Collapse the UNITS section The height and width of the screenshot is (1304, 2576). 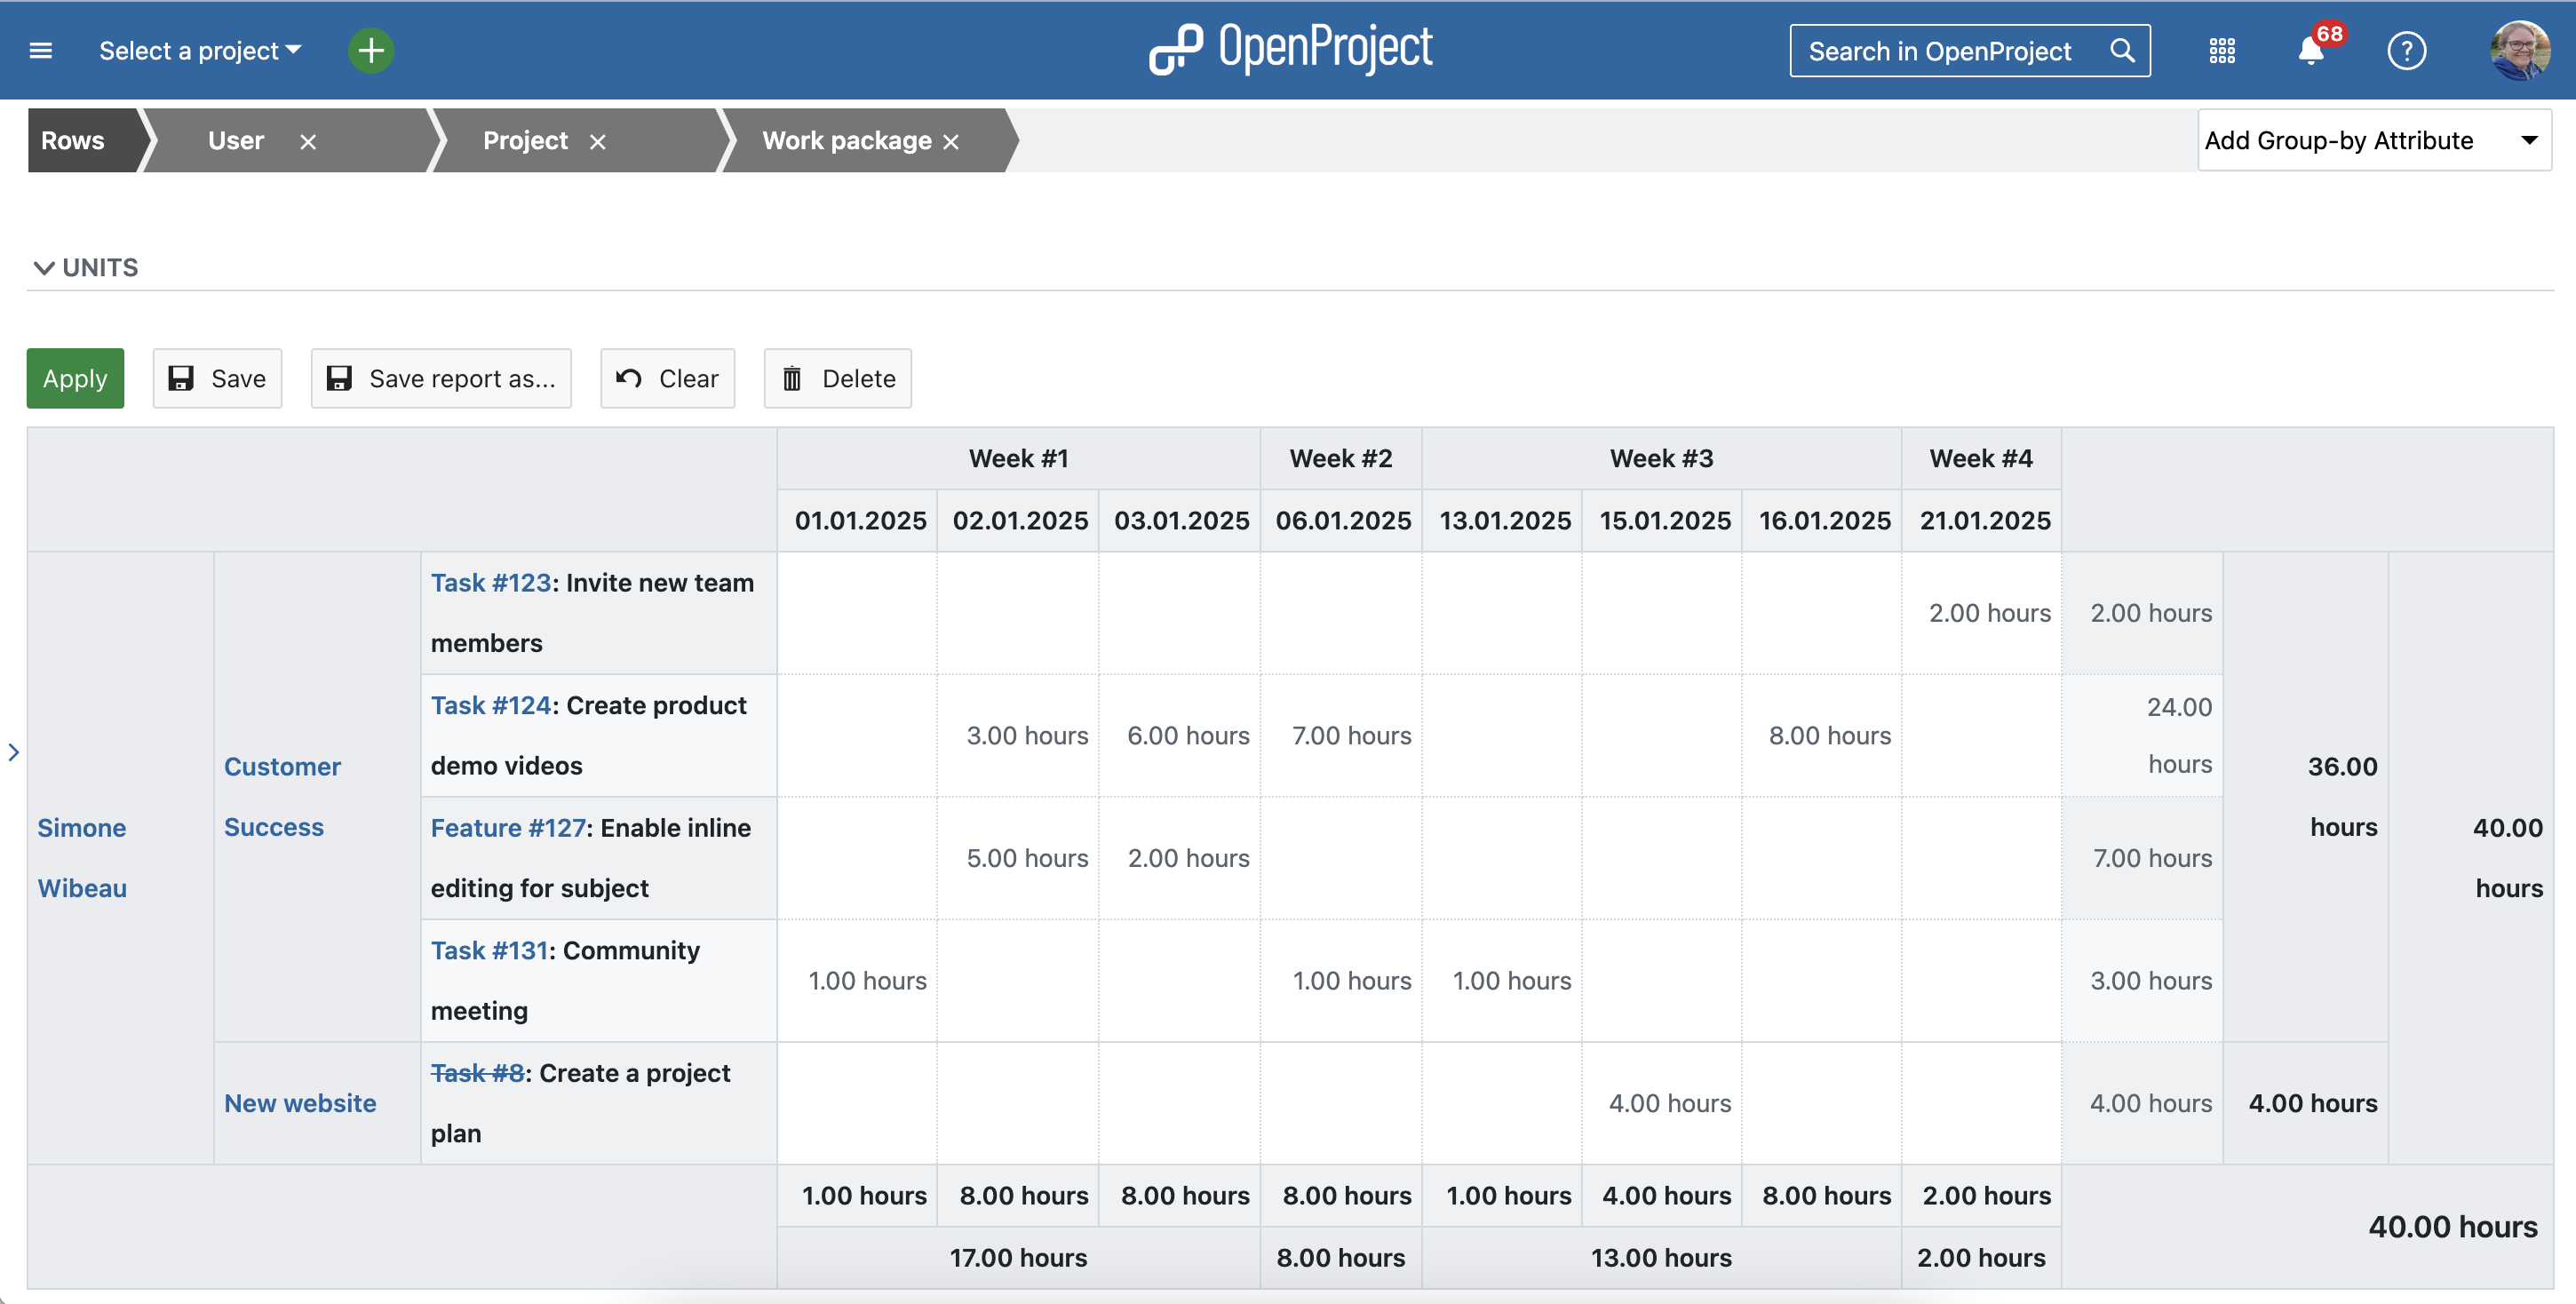pos(86,267)
